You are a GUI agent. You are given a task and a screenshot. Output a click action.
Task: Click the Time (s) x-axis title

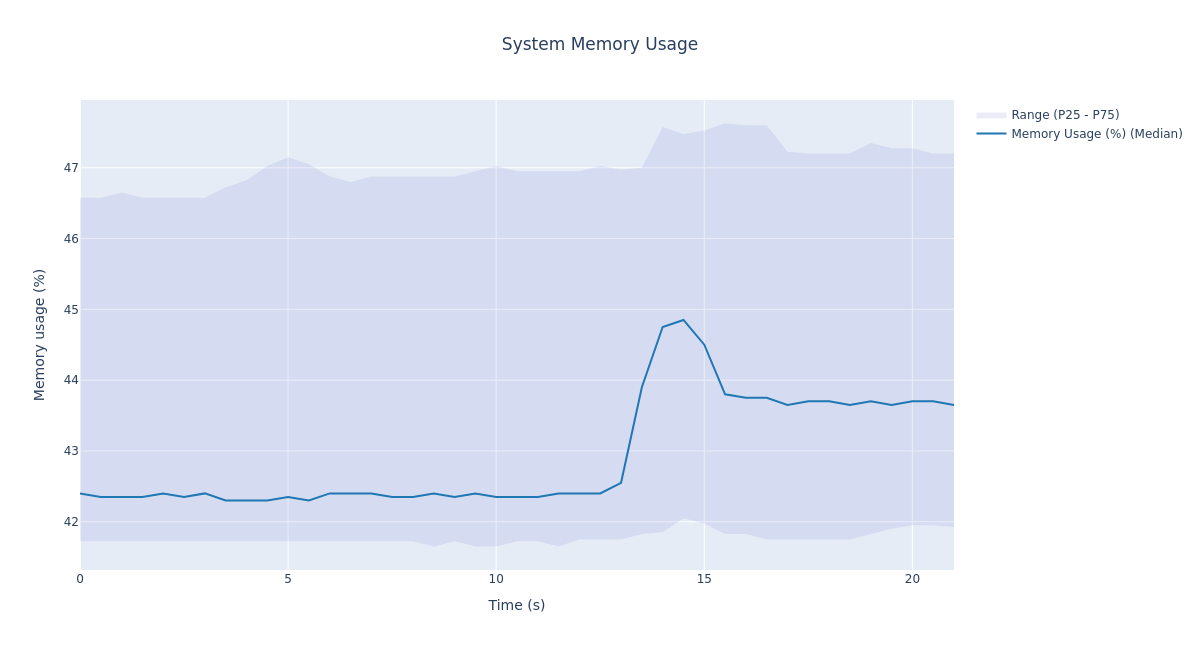click(516, 605)
